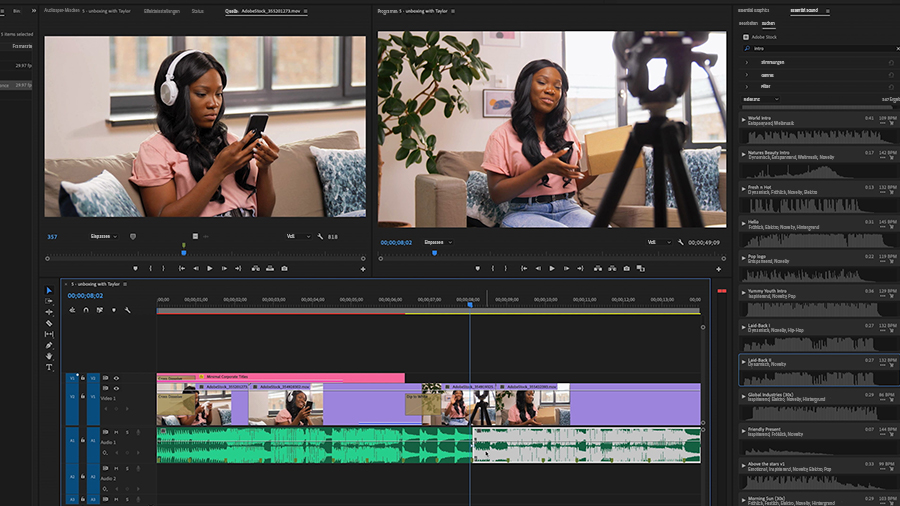Select the Pen tool
The width and height of the screenshot is (900, 506).
tap(49, 345)
